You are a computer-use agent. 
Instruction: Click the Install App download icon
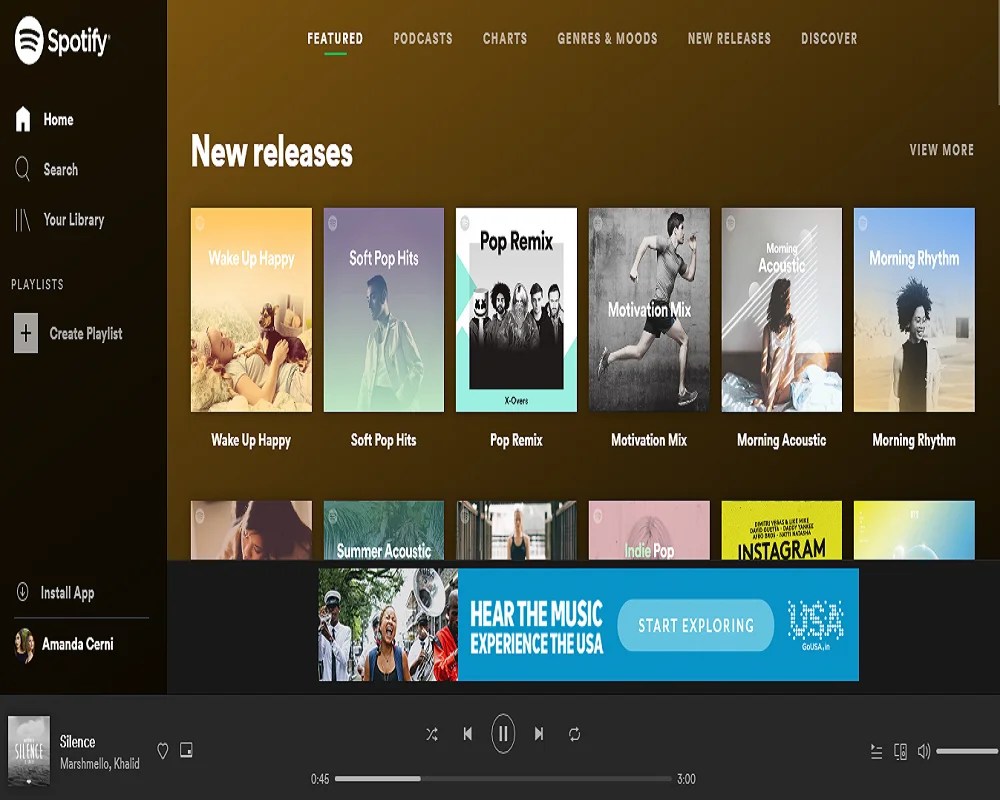(x=22, y=592)
